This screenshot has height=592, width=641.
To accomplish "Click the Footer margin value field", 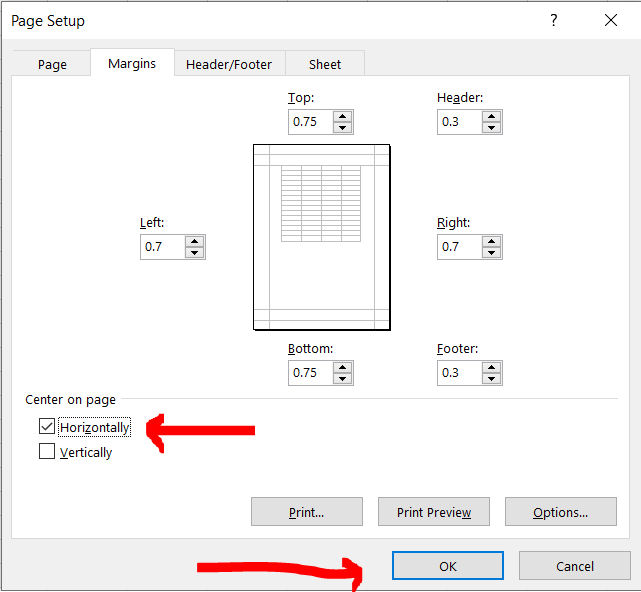I will [459, 373].
